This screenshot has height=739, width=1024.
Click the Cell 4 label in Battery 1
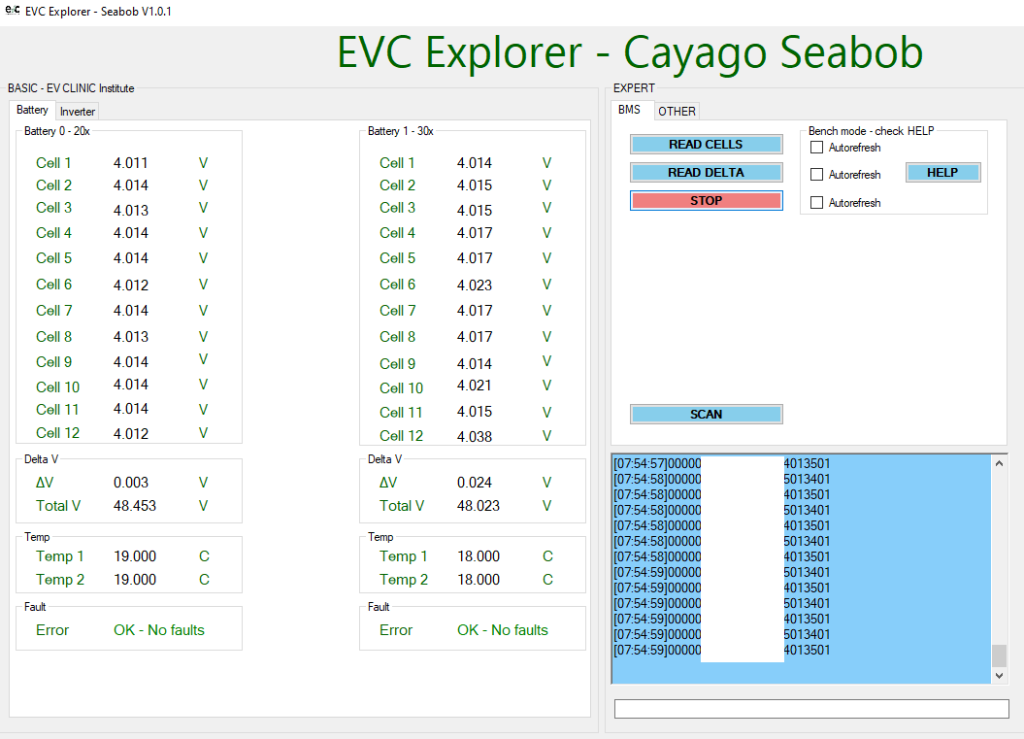(397, 233)
